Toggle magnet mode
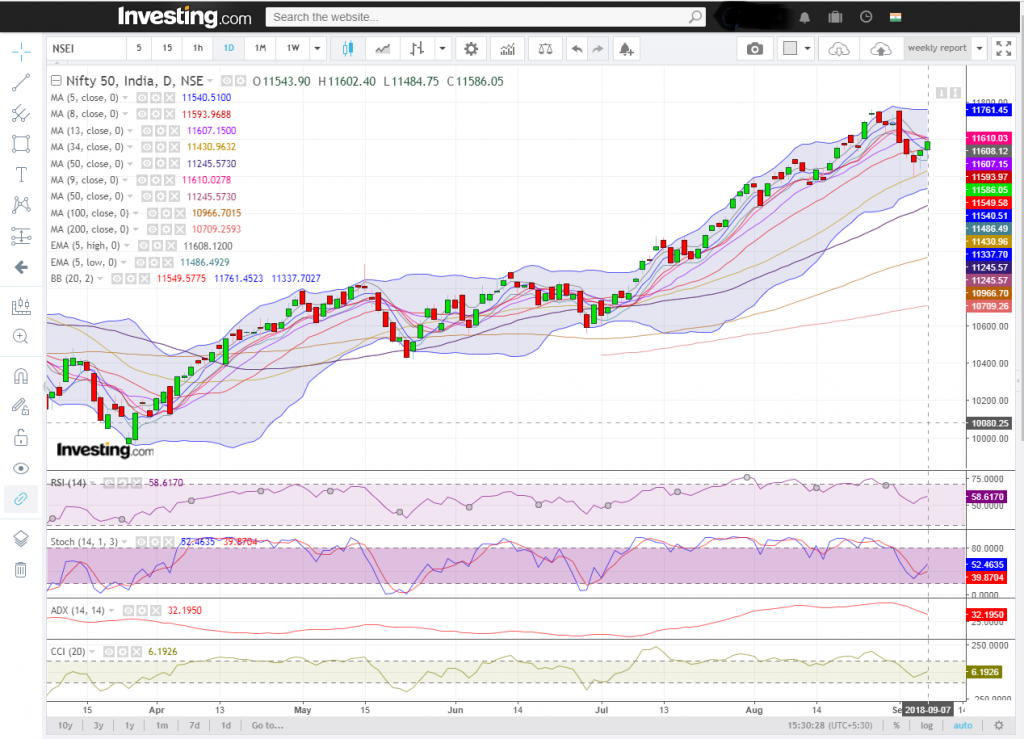Image resolution: width=1024 pixels, height=739 pixels. [21, 376]
